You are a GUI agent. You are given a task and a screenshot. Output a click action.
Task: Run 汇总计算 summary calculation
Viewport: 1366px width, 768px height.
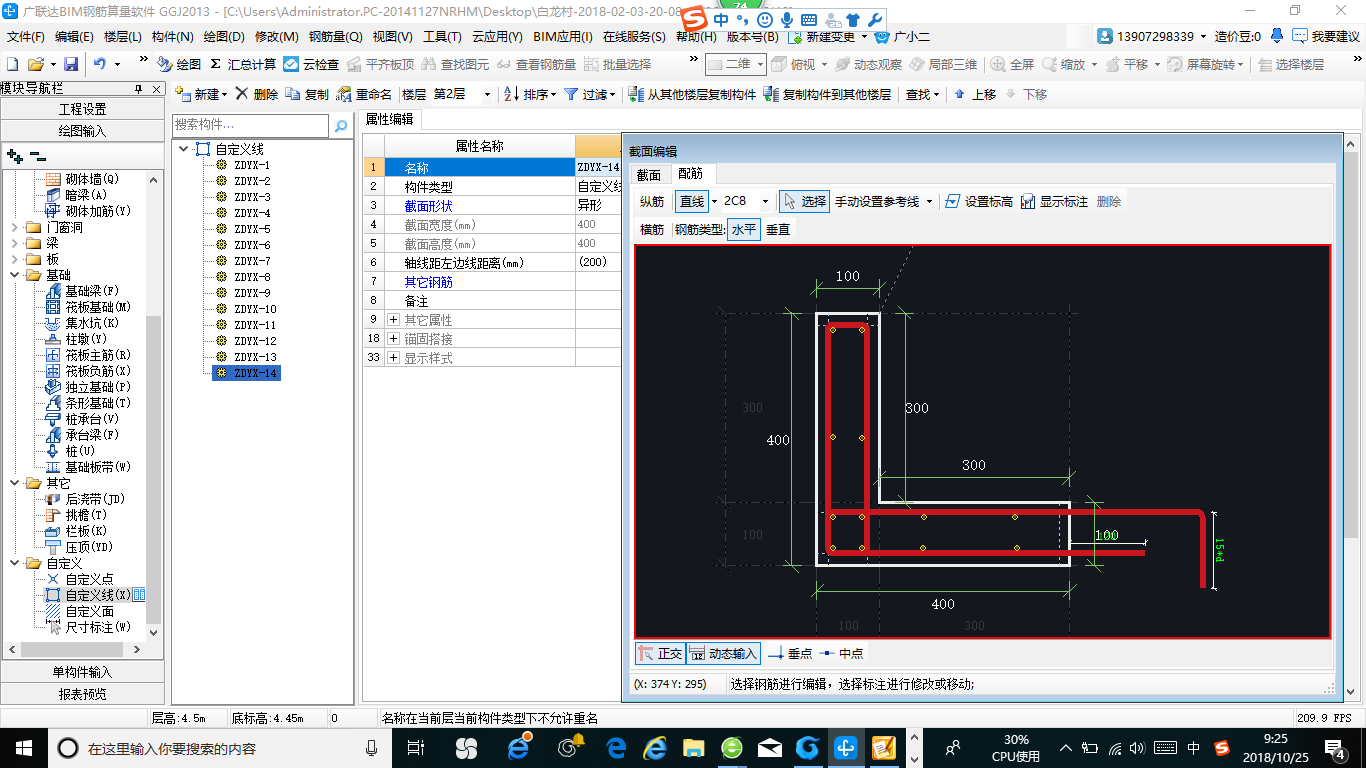243,64
